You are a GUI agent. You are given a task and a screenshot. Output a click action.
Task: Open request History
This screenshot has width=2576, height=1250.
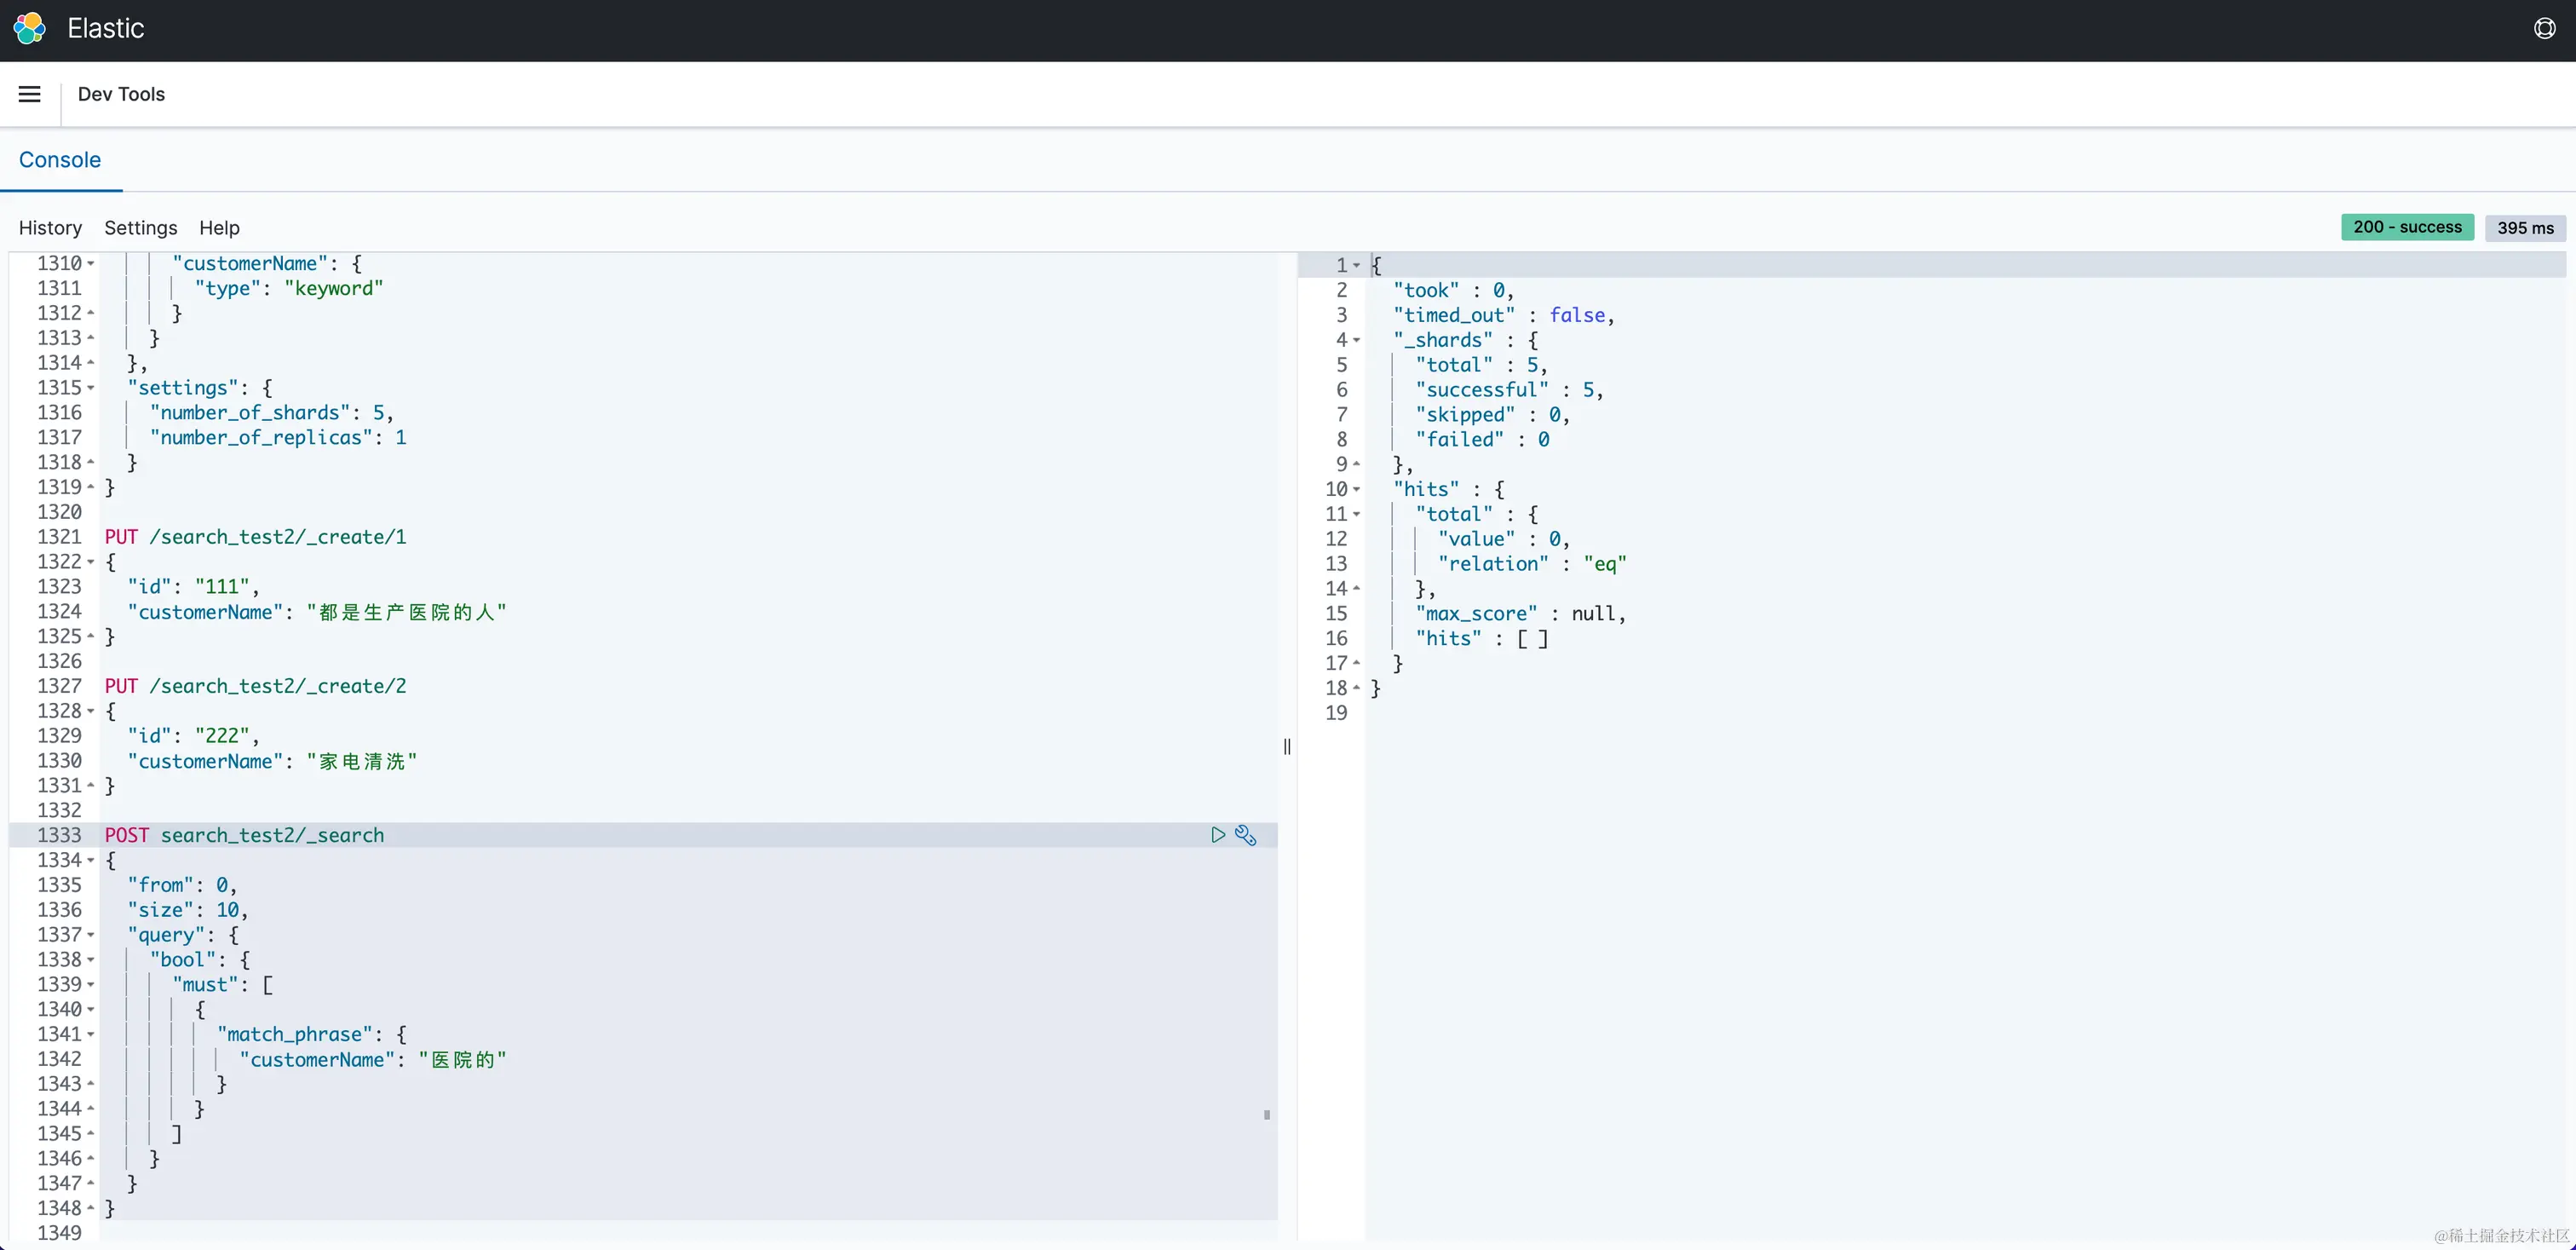pyautogui.click(x=50, y=228)
